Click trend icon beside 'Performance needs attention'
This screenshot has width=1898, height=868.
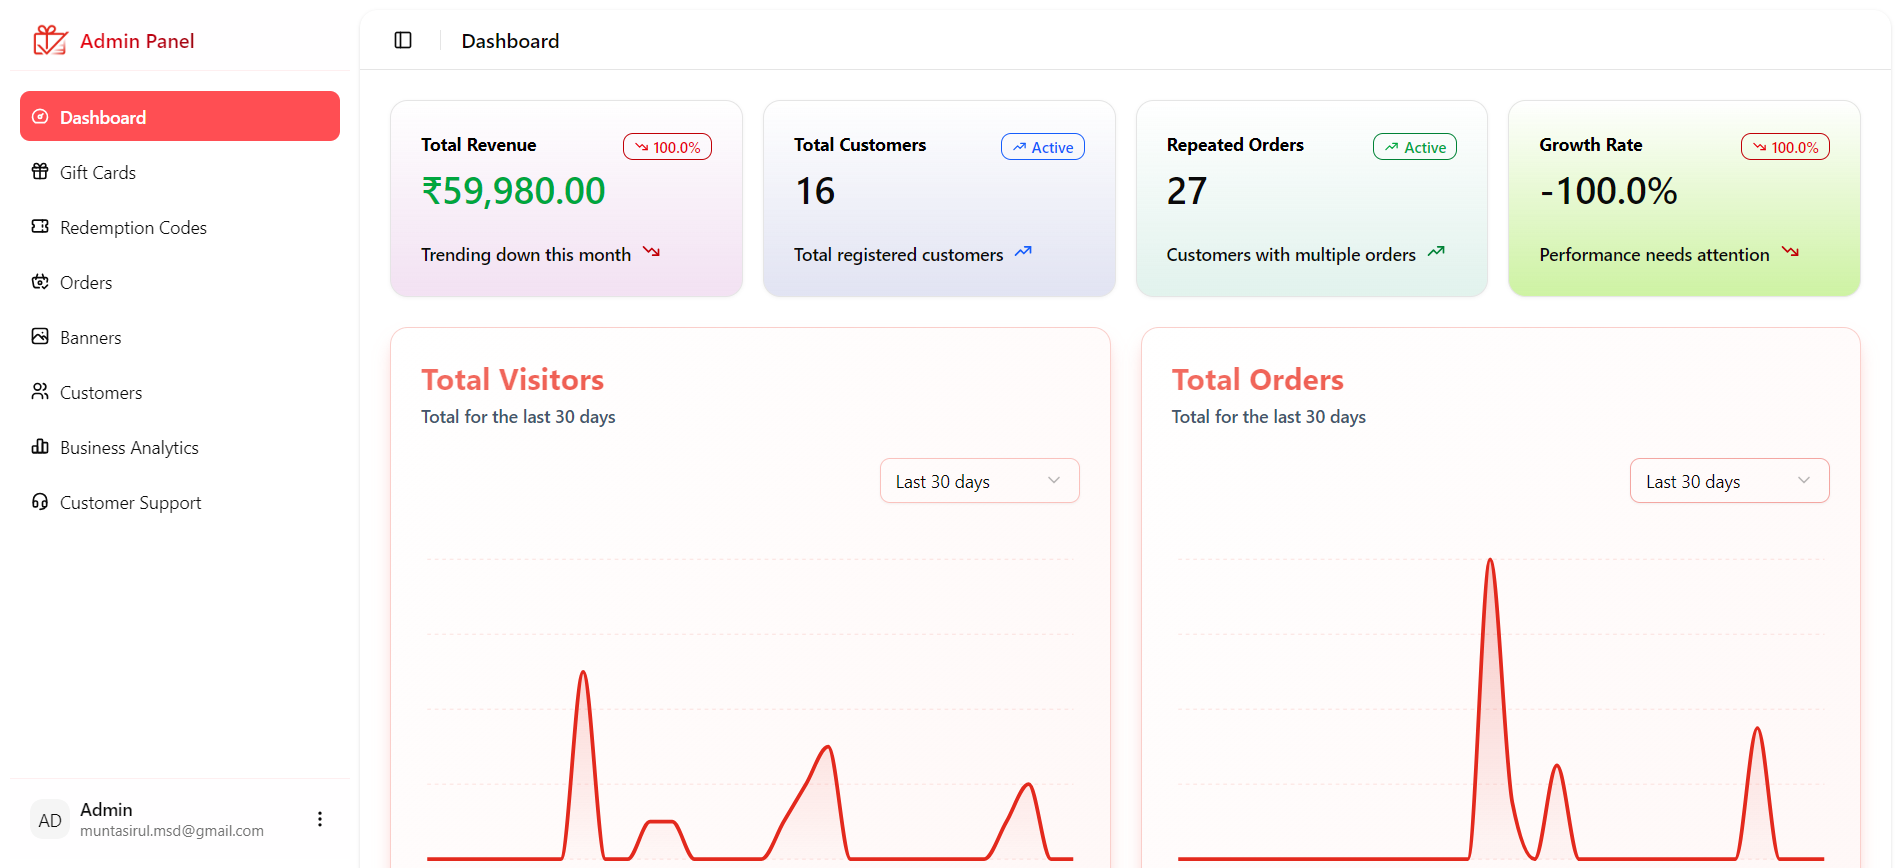click(x=1790, y=252)
